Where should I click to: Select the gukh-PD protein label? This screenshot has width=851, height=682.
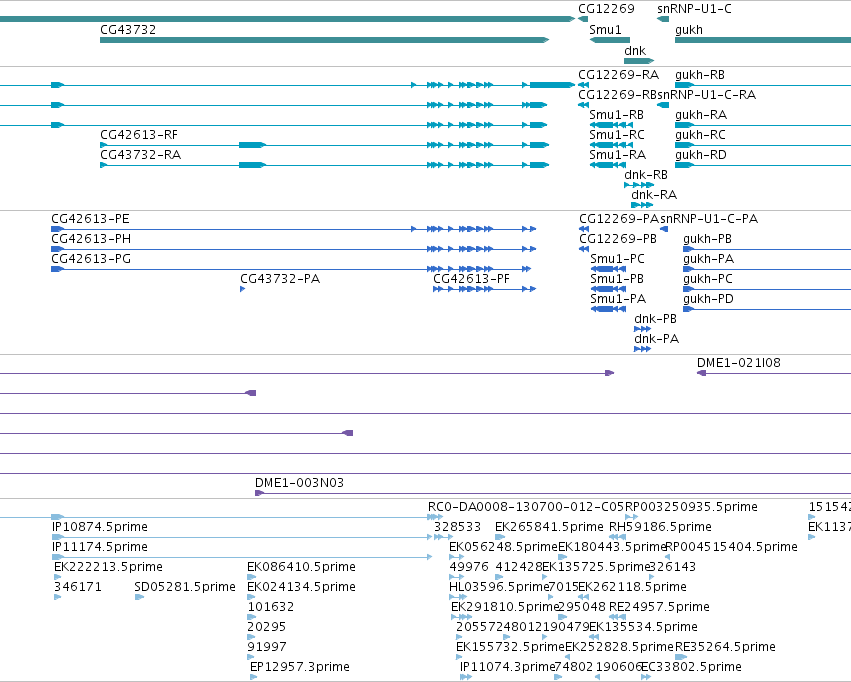[x=708, y=299]
